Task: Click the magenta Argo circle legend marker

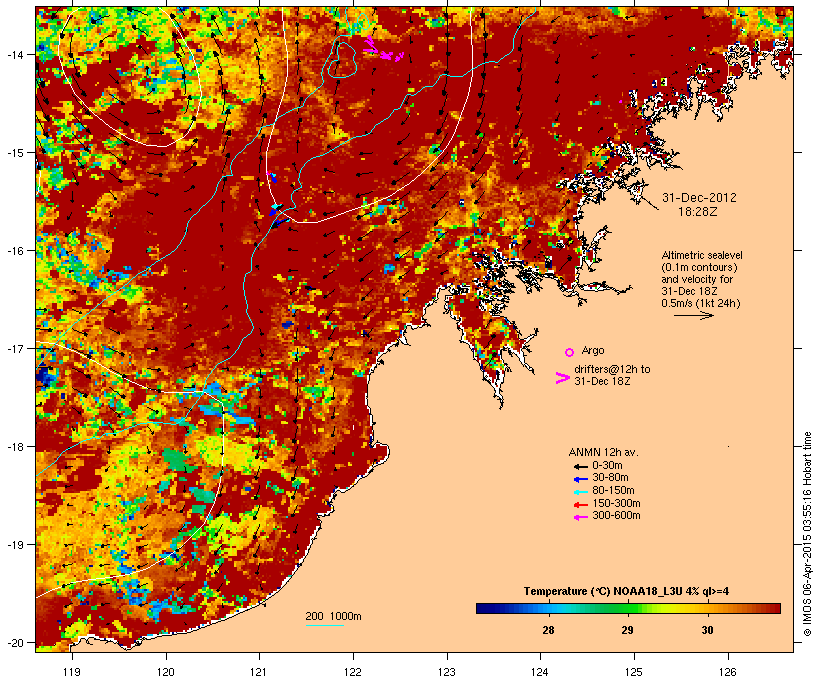Action: 569,353
